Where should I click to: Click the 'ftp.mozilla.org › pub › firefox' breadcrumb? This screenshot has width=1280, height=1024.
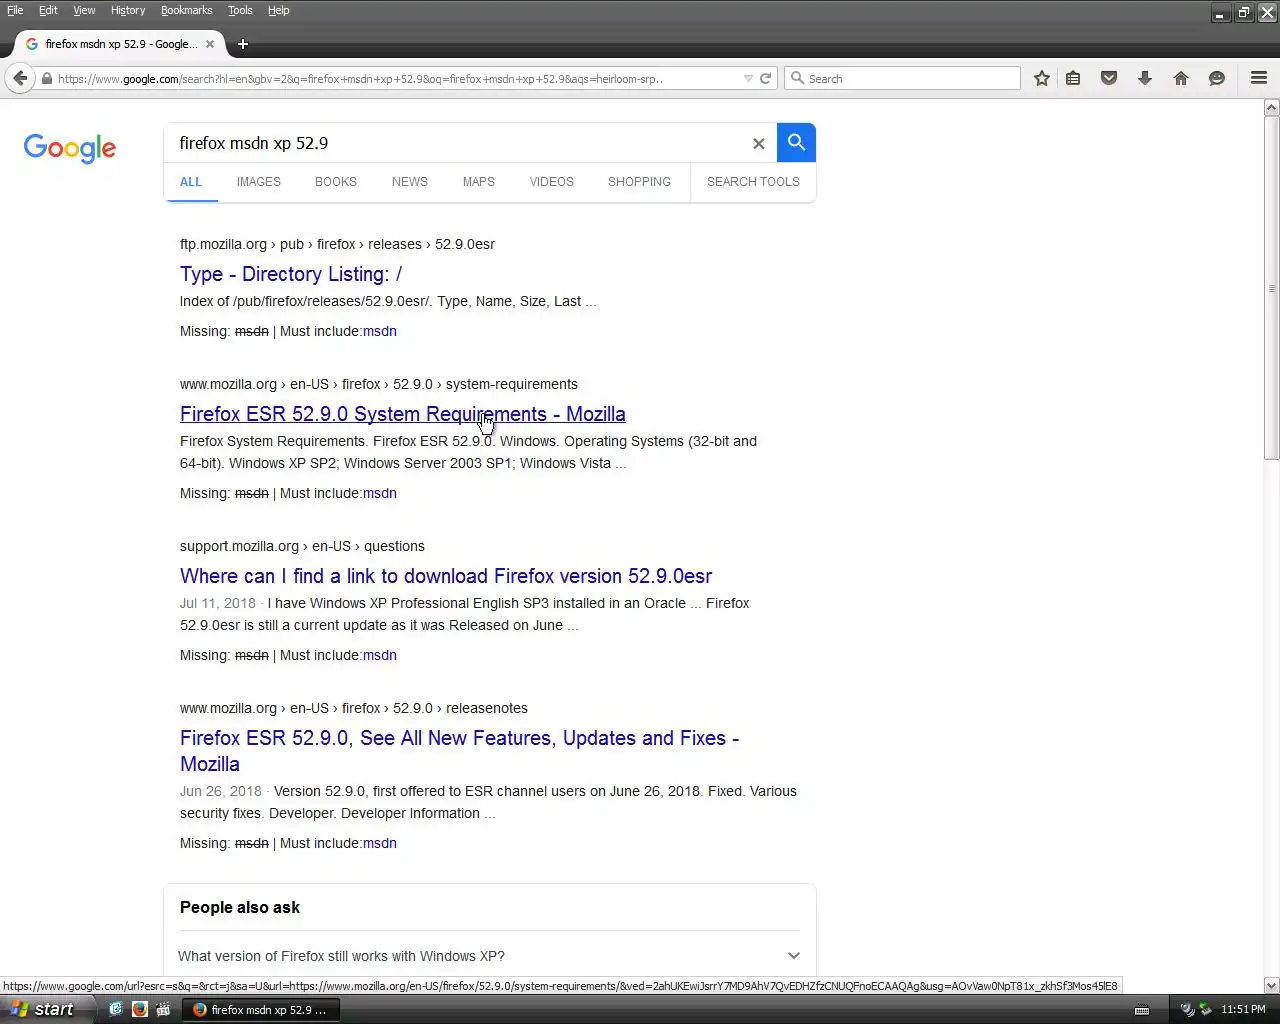tap(337, 244)
